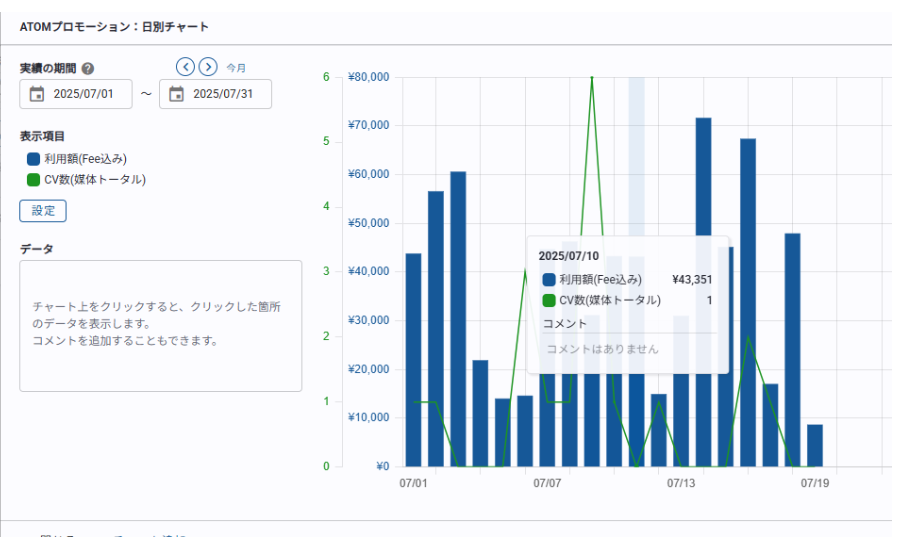This screenshot has width=906, height=537.
Task: Go to previous period with left arrow
Action: (x=185, y=67)
